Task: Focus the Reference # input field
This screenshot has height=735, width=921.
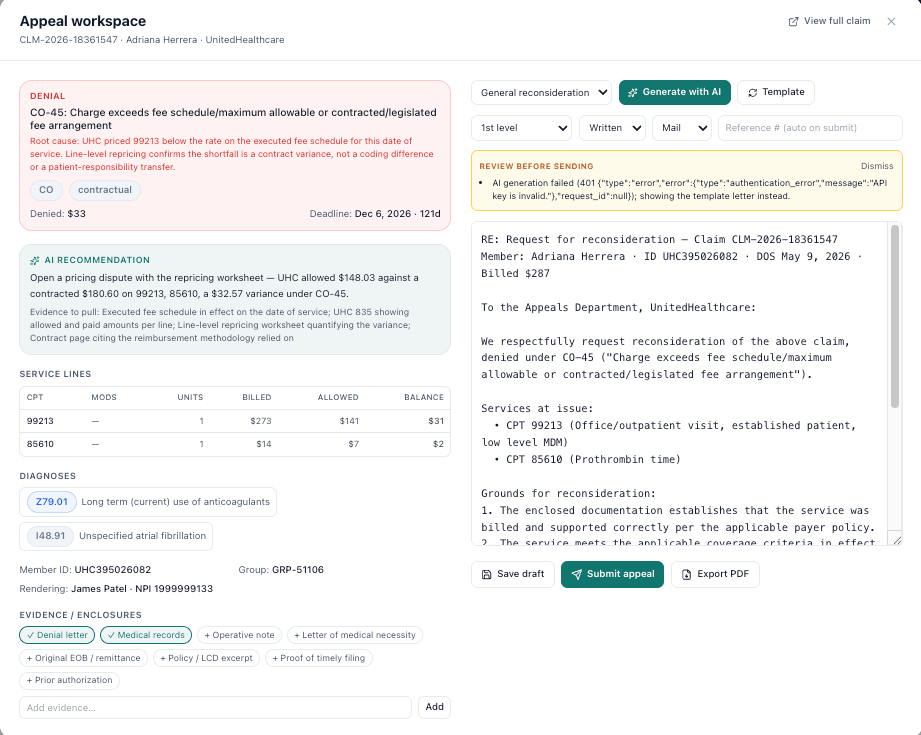Action: click(x=810, y=128)
